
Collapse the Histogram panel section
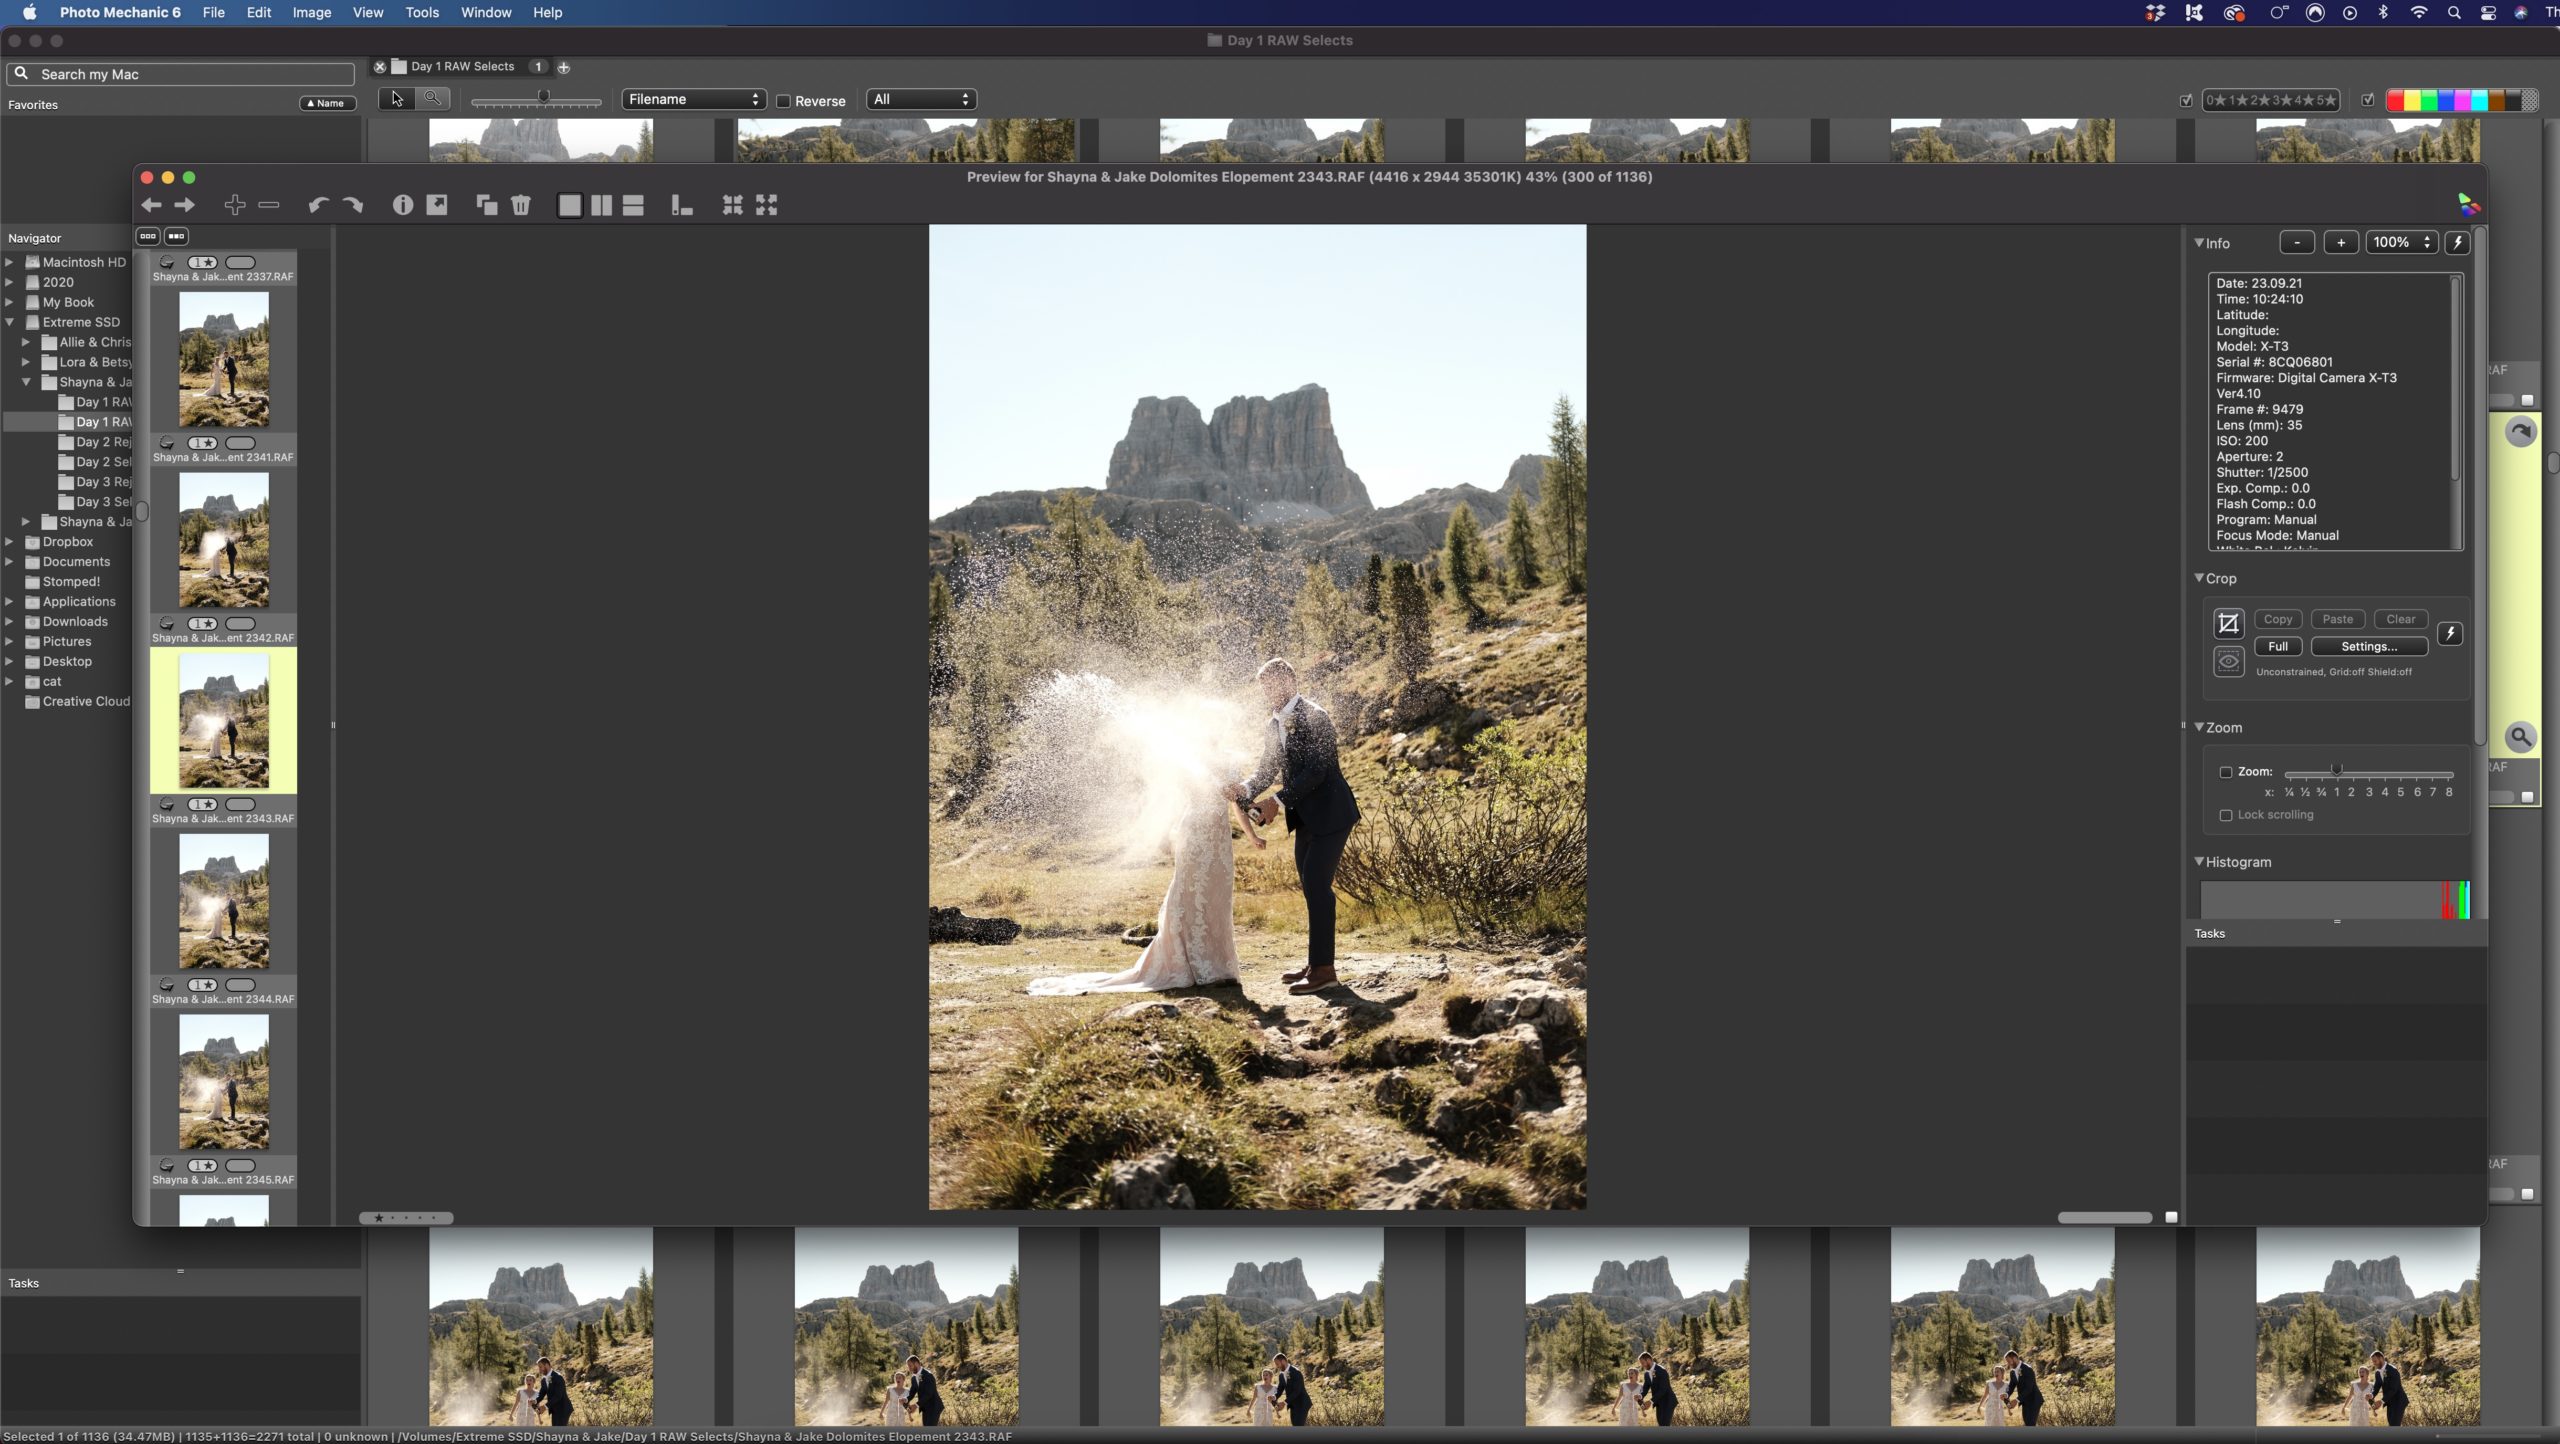(2199, 861)
